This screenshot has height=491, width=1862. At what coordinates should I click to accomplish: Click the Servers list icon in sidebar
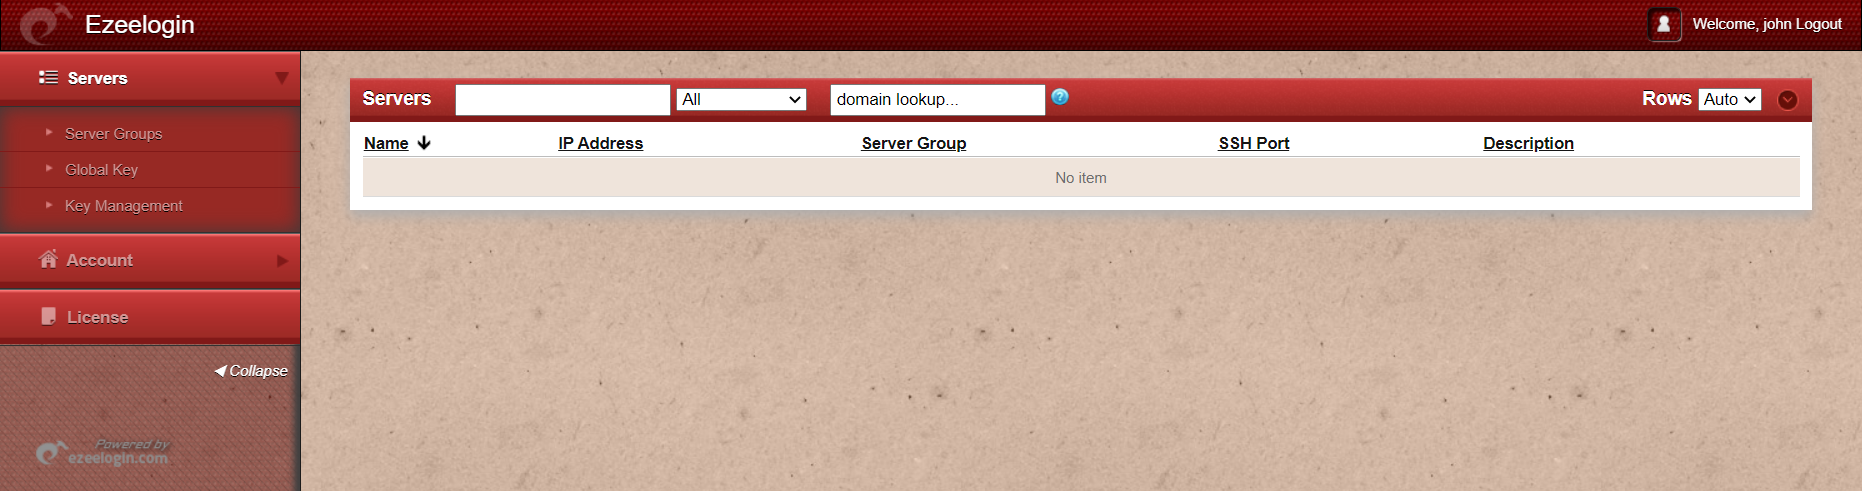pos(48,77)
